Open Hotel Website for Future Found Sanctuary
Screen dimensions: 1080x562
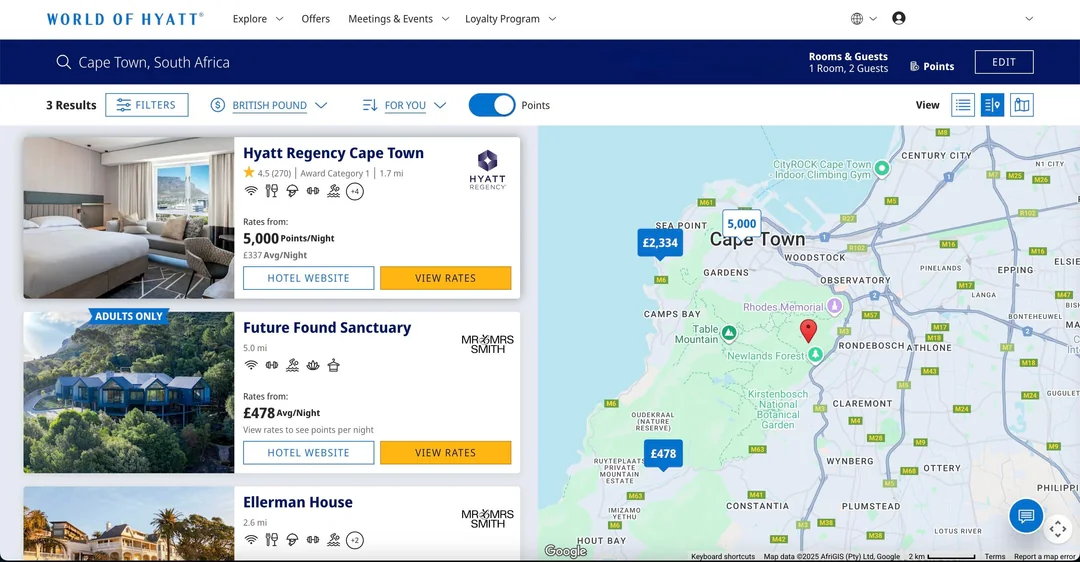click(x=308, y=453)
